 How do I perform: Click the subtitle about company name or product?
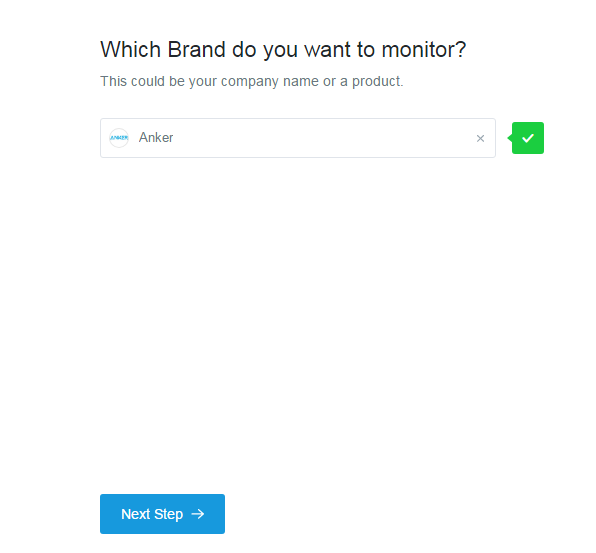(252, 81)
